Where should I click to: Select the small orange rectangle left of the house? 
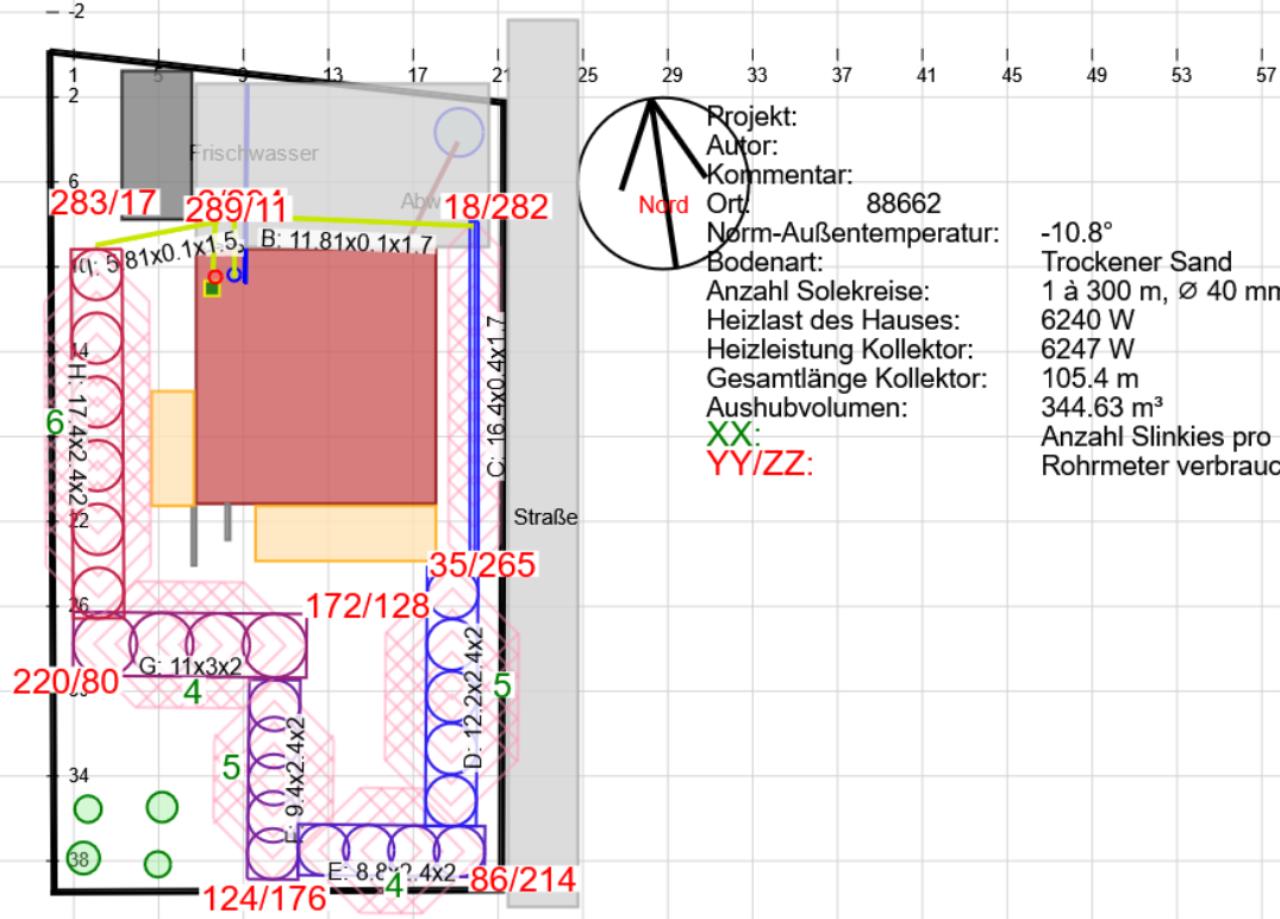coord(172,448)
